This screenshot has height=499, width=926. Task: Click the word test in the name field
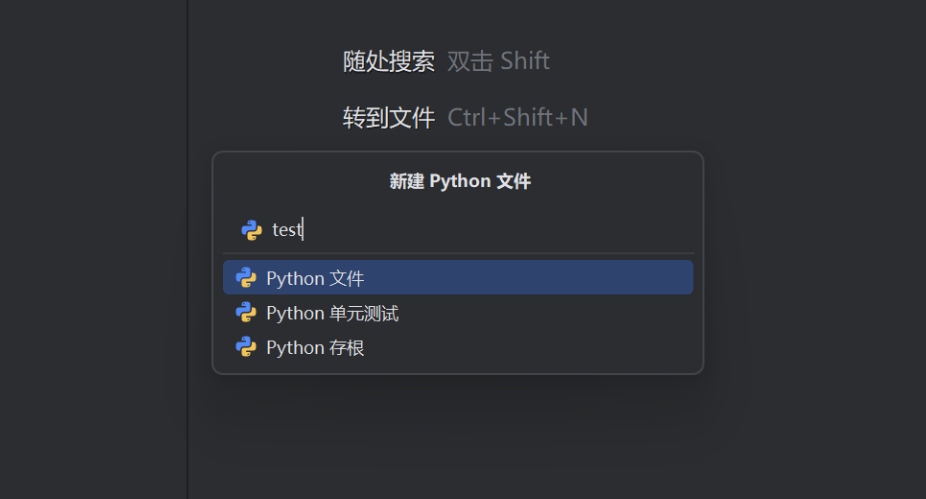coord(287,230)
